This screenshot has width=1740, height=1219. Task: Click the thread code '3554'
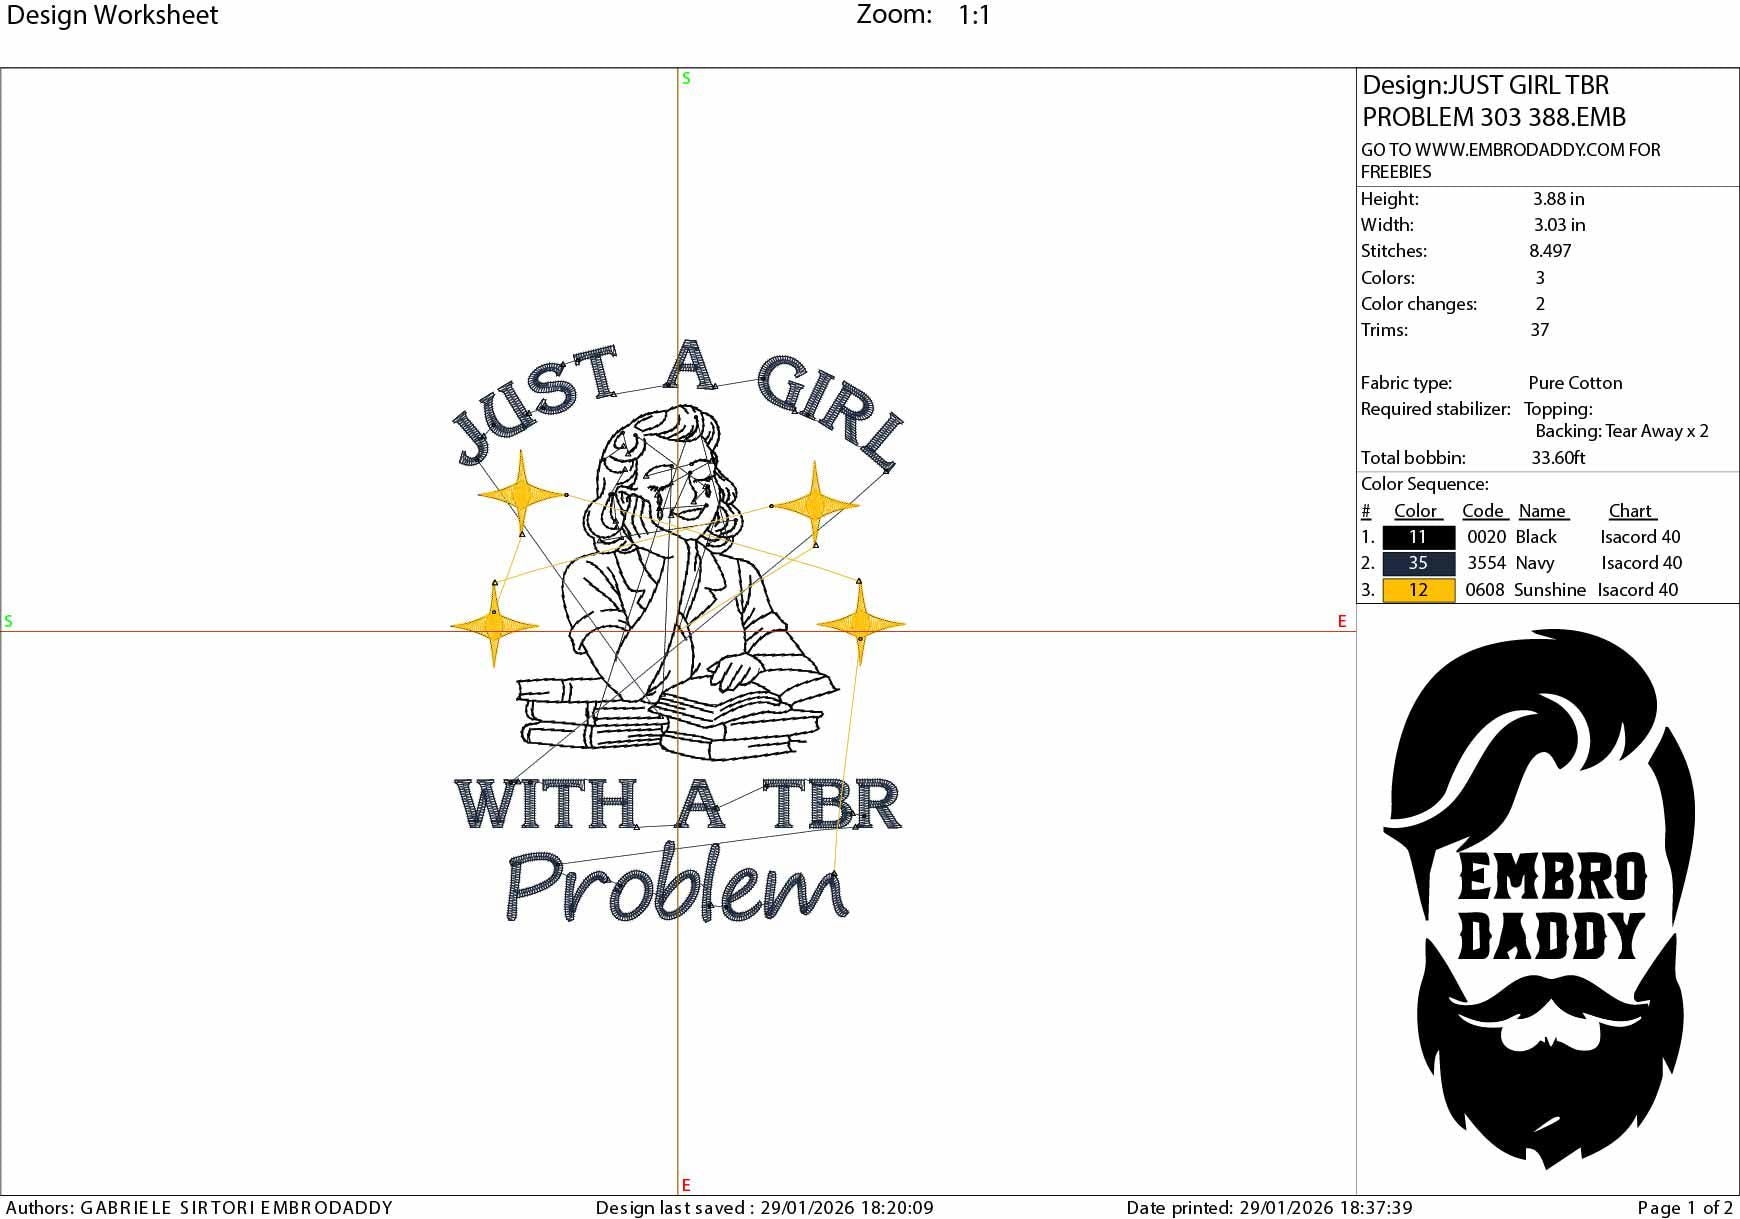[x=1486, y=563]
